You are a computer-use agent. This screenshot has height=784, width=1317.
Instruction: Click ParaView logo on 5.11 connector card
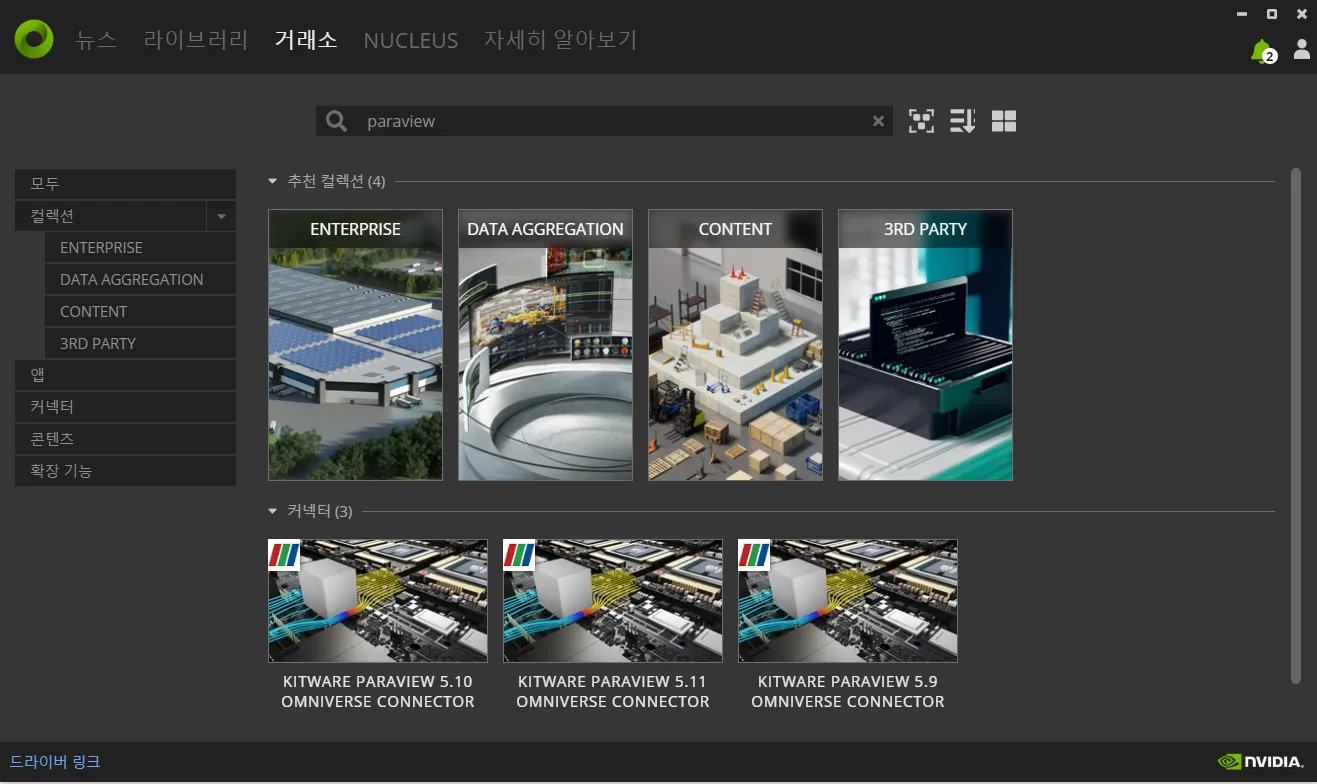click(x=519, y=555)
